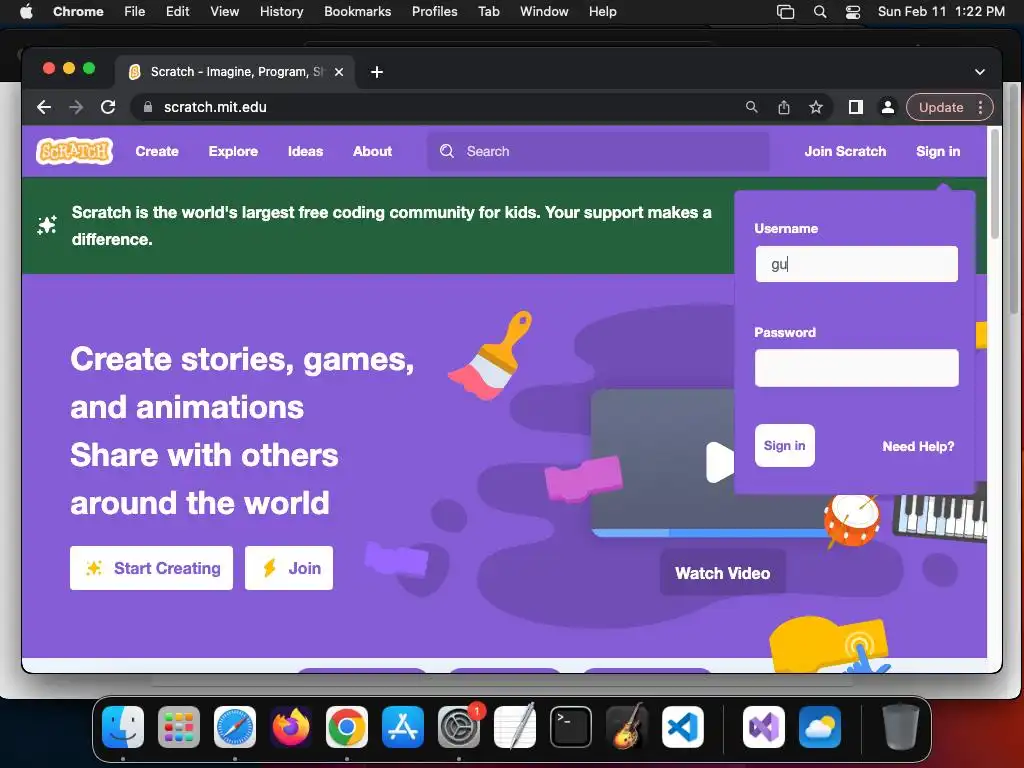
Task: Open macOS Spotlight search in menu bar
Action: [820, 12]
